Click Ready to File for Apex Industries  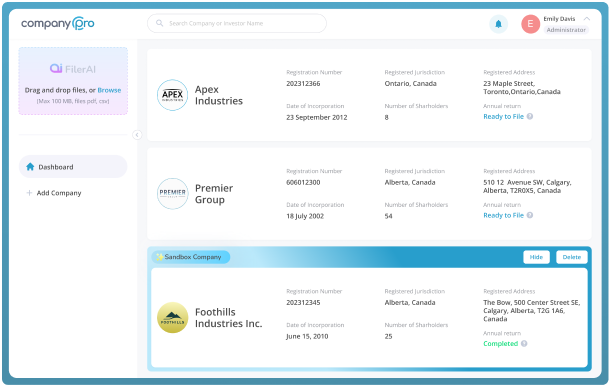[503, 117]
